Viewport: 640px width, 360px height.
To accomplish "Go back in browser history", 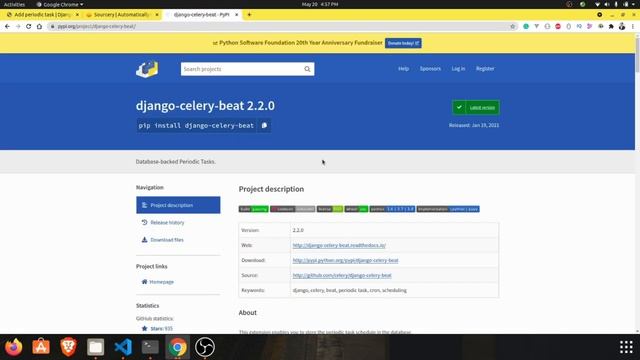I will click(7, 26).
